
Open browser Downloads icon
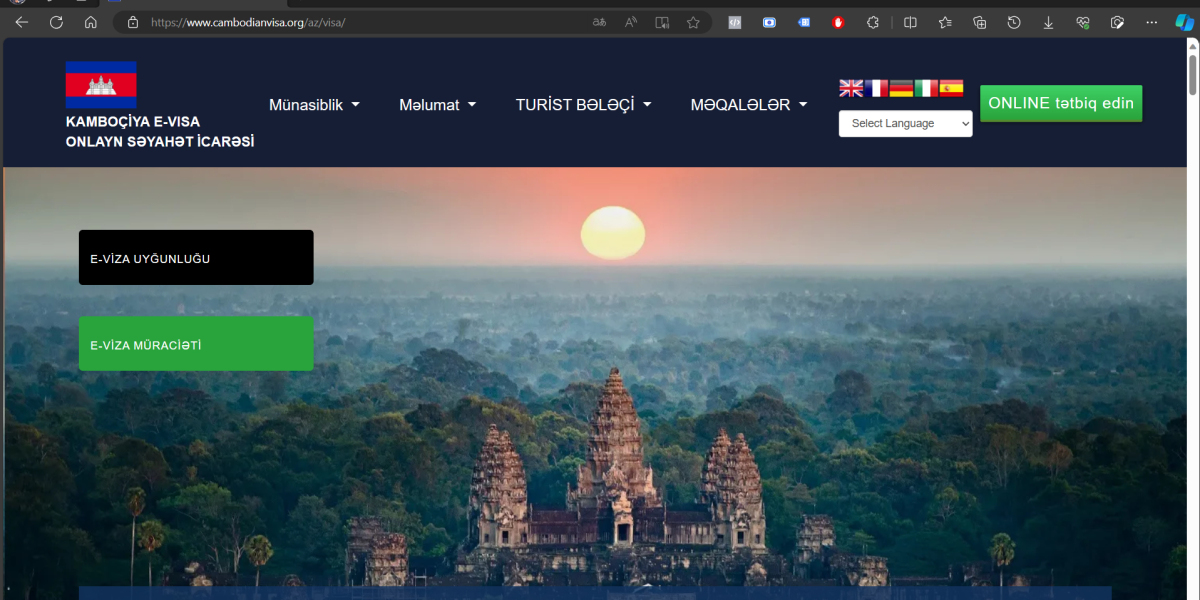[1048, 22]
